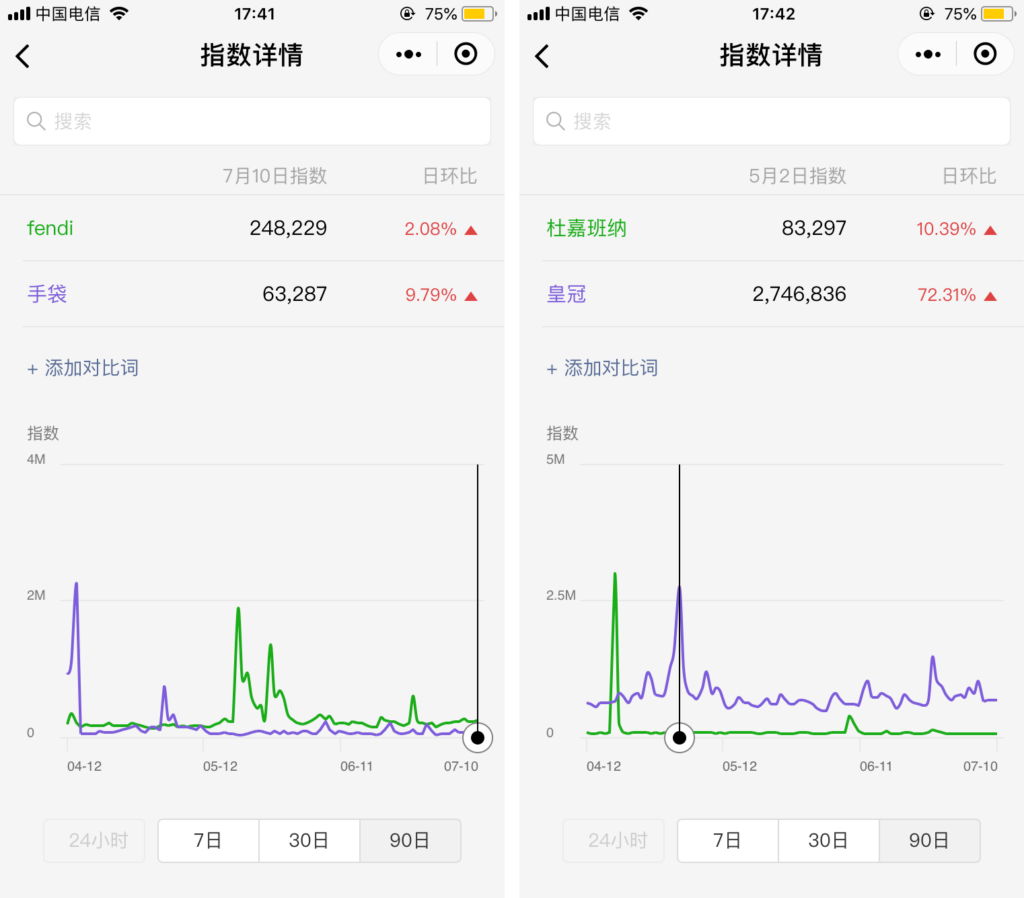
Task: Click 添加对比词 on the right screen
Action: tap(602, 368)
